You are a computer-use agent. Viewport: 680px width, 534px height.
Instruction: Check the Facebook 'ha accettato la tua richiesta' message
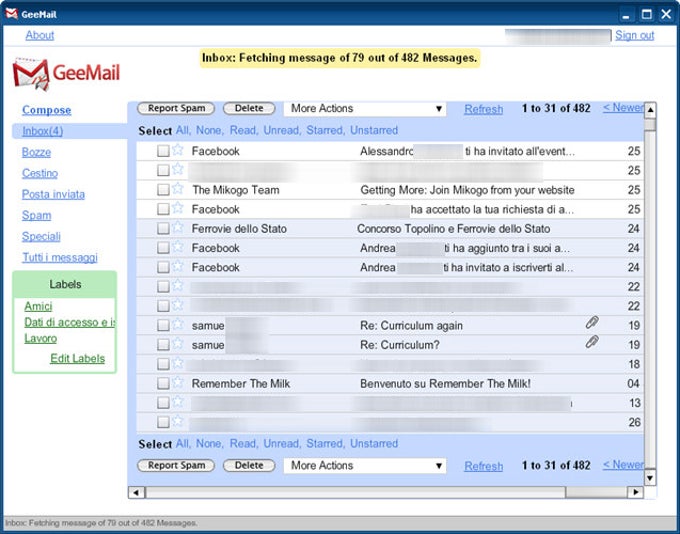[x=163, y=209]
